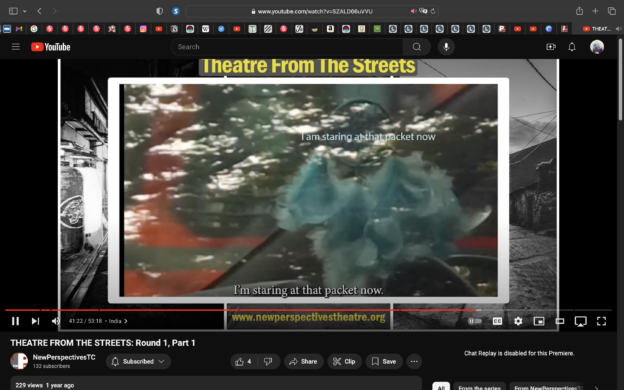
Task: Open the YouTube guide hamburger menu
Action: tap(16, 47)
